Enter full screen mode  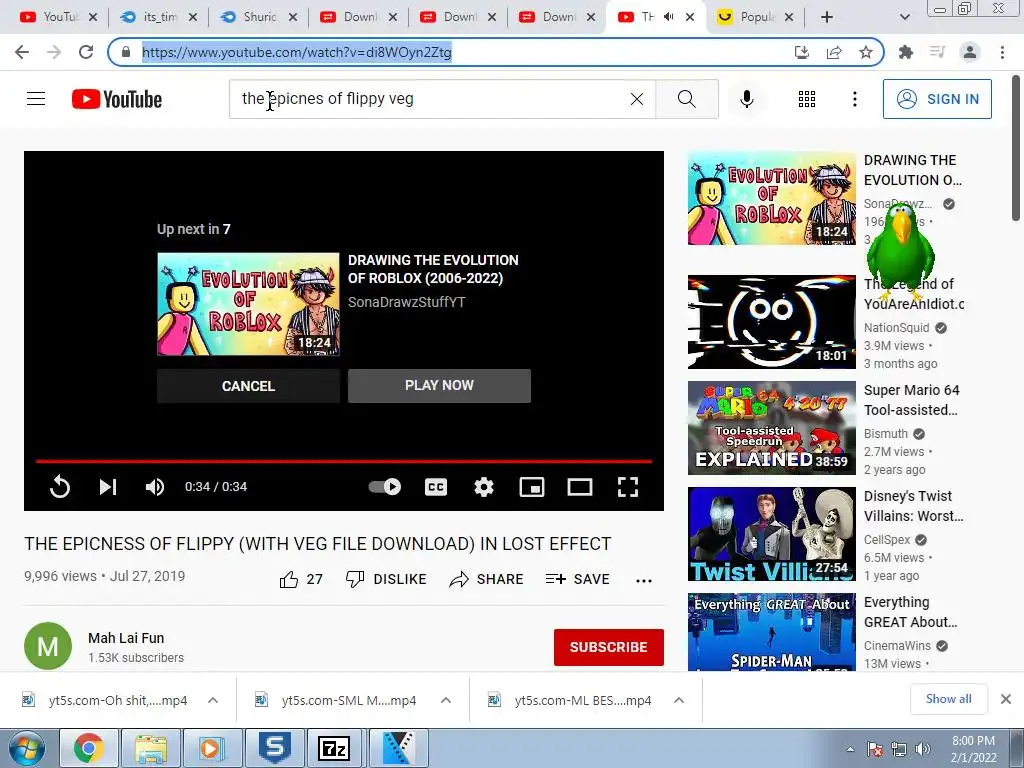tap(628, 487)
